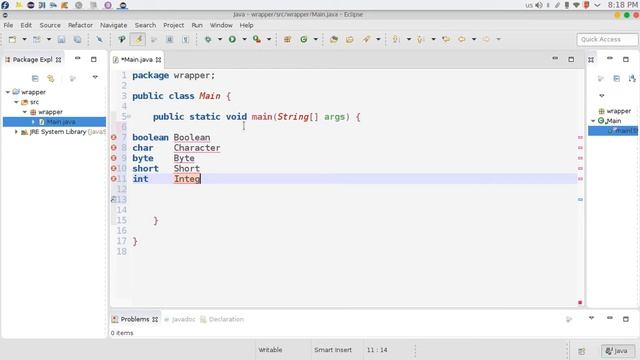
Task: Click the word Character in the editor
Action: pos(197,148)
